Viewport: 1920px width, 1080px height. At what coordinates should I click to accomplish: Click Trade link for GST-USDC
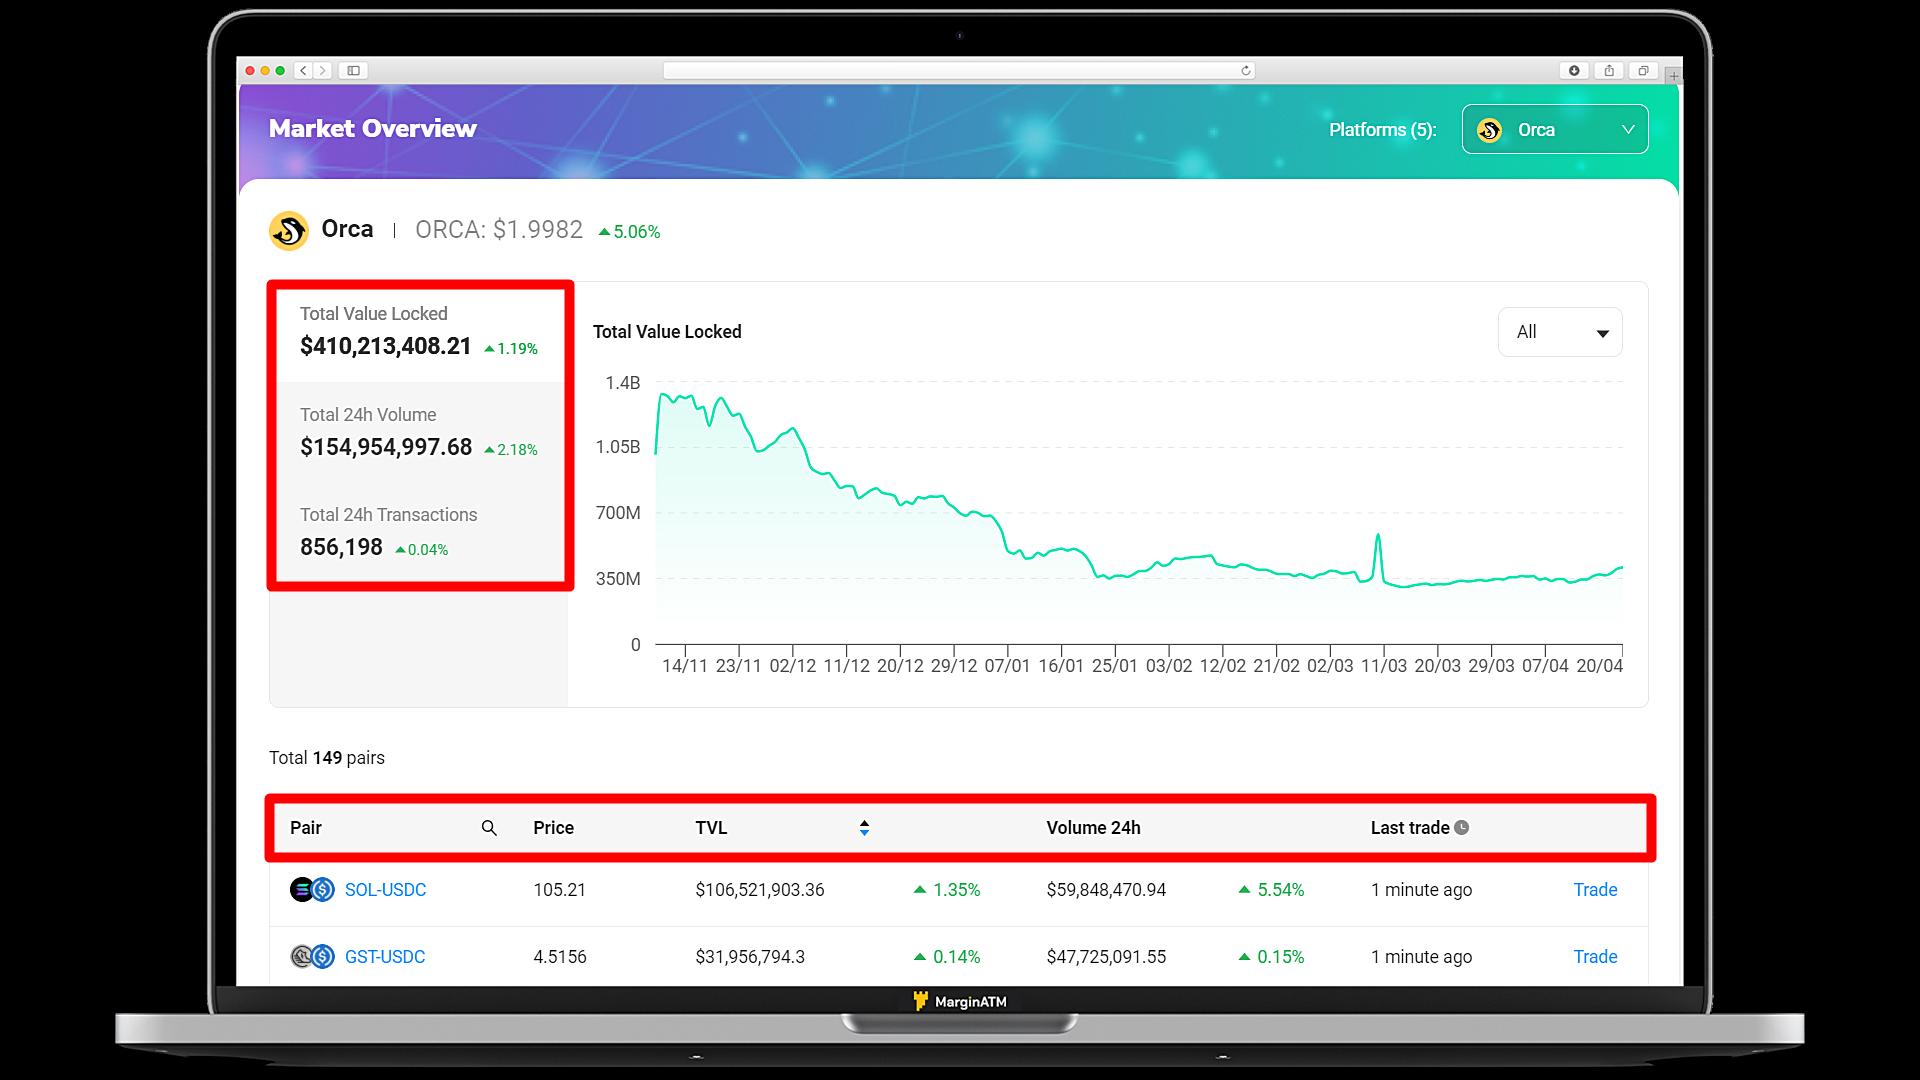point(1595,957)
